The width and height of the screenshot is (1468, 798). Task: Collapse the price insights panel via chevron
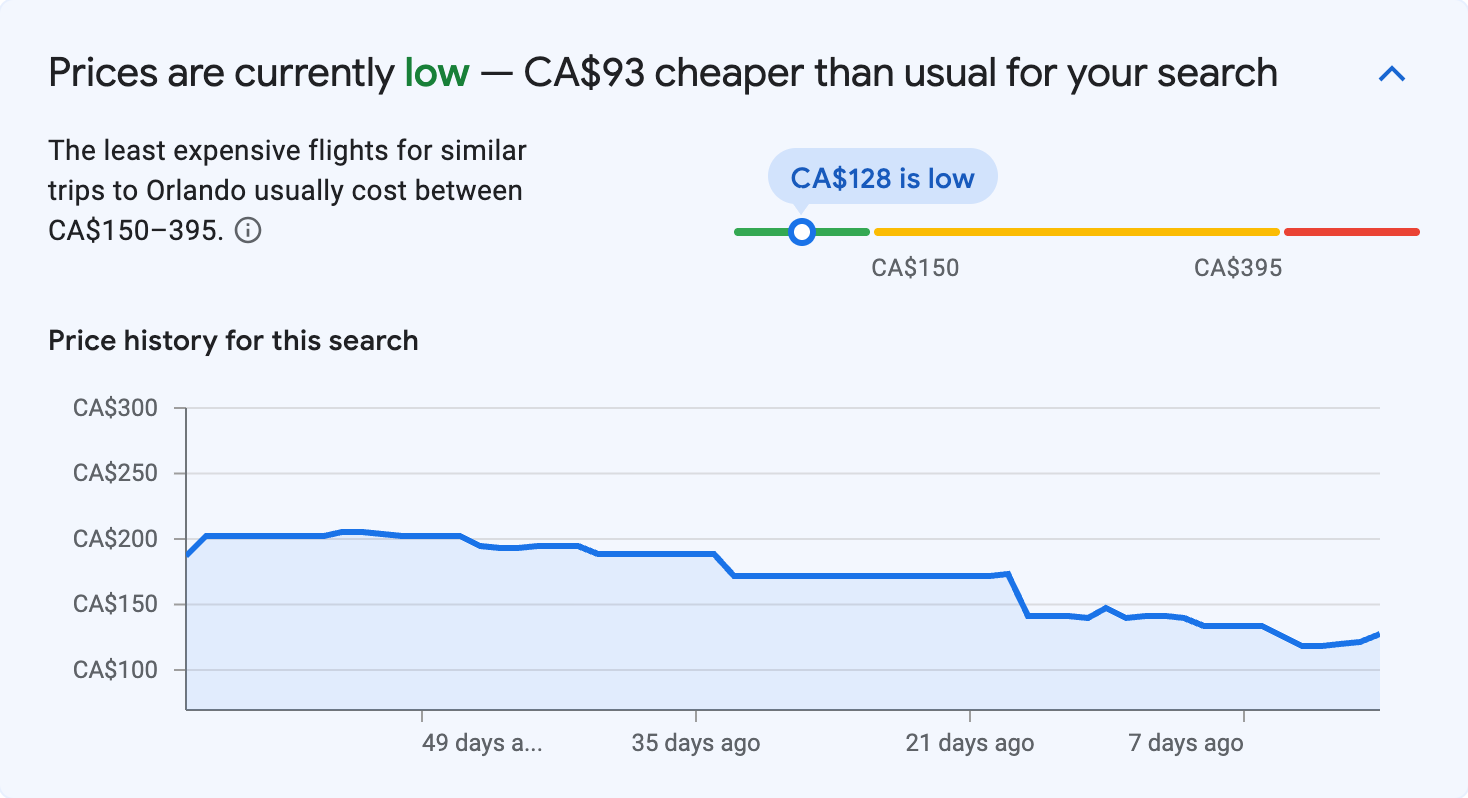1392,72
